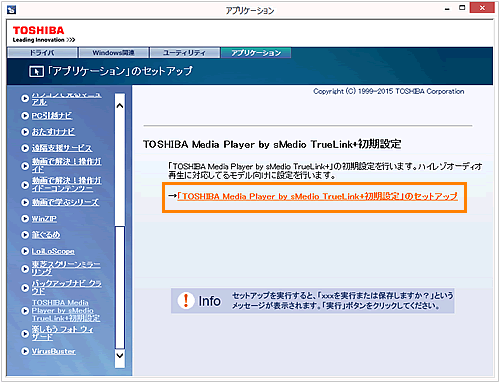
Task: Click the arrow bullet beside WinZIP
Action: (x=25, y=219)
